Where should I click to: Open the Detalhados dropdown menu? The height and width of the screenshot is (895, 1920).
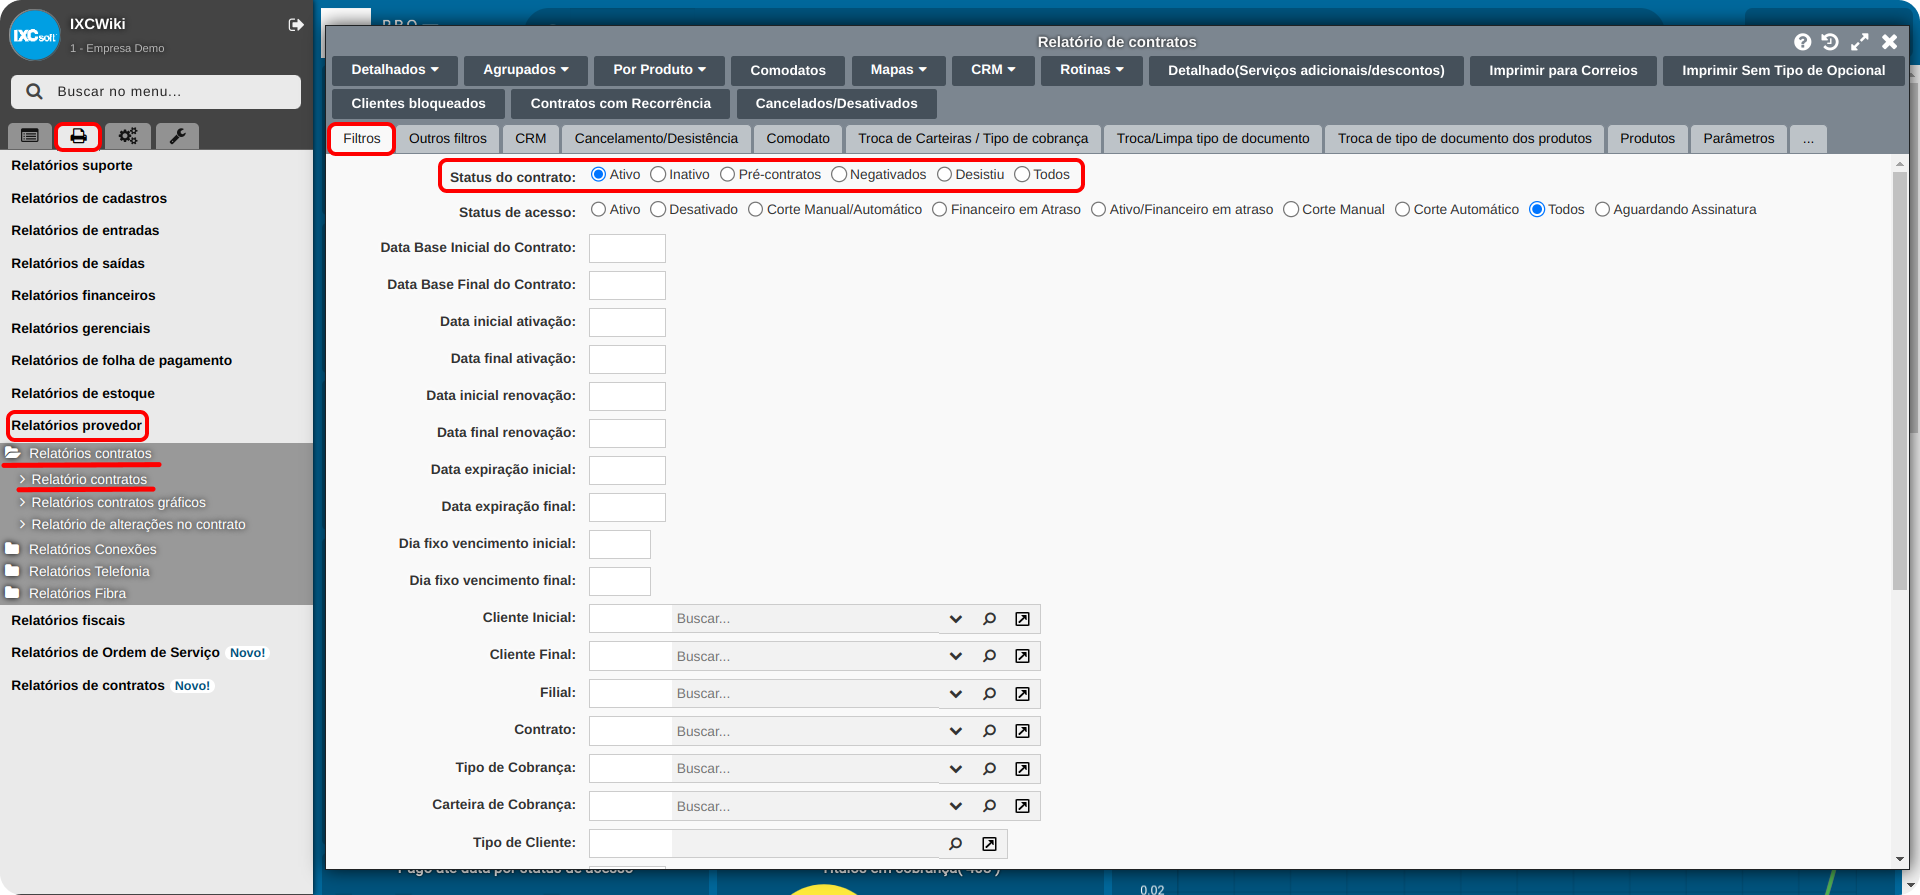click(x=395, y=70)
